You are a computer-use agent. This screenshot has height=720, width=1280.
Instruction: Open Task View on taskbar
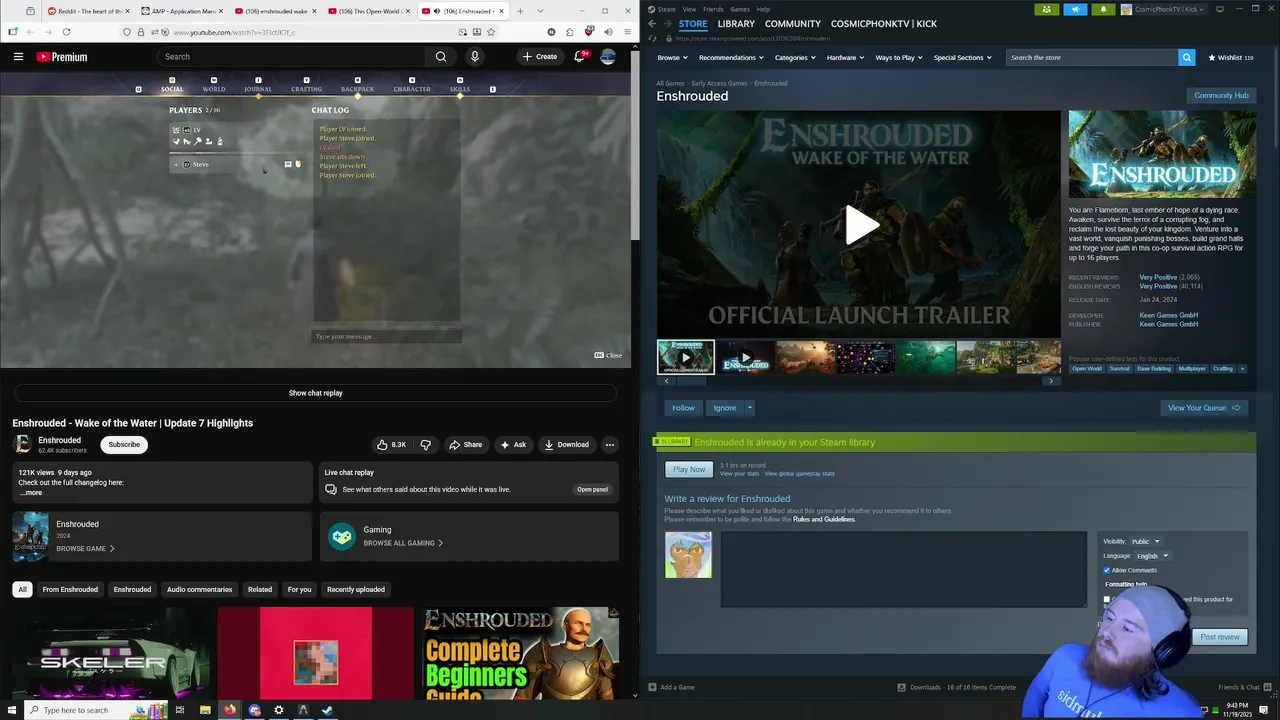click(180, 710)
